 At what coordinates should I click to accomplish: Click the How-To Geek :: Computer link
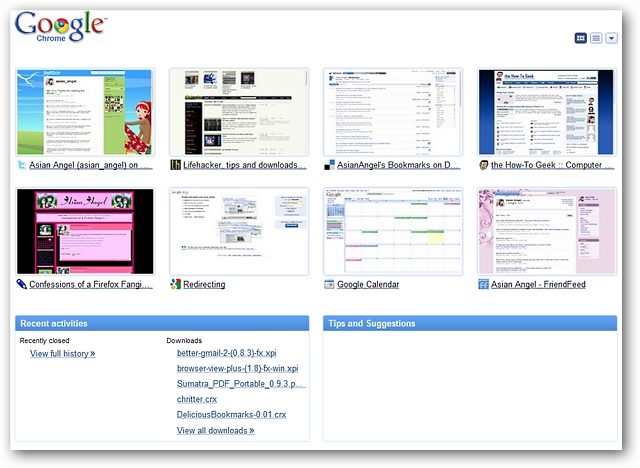(x=552, y=165)
